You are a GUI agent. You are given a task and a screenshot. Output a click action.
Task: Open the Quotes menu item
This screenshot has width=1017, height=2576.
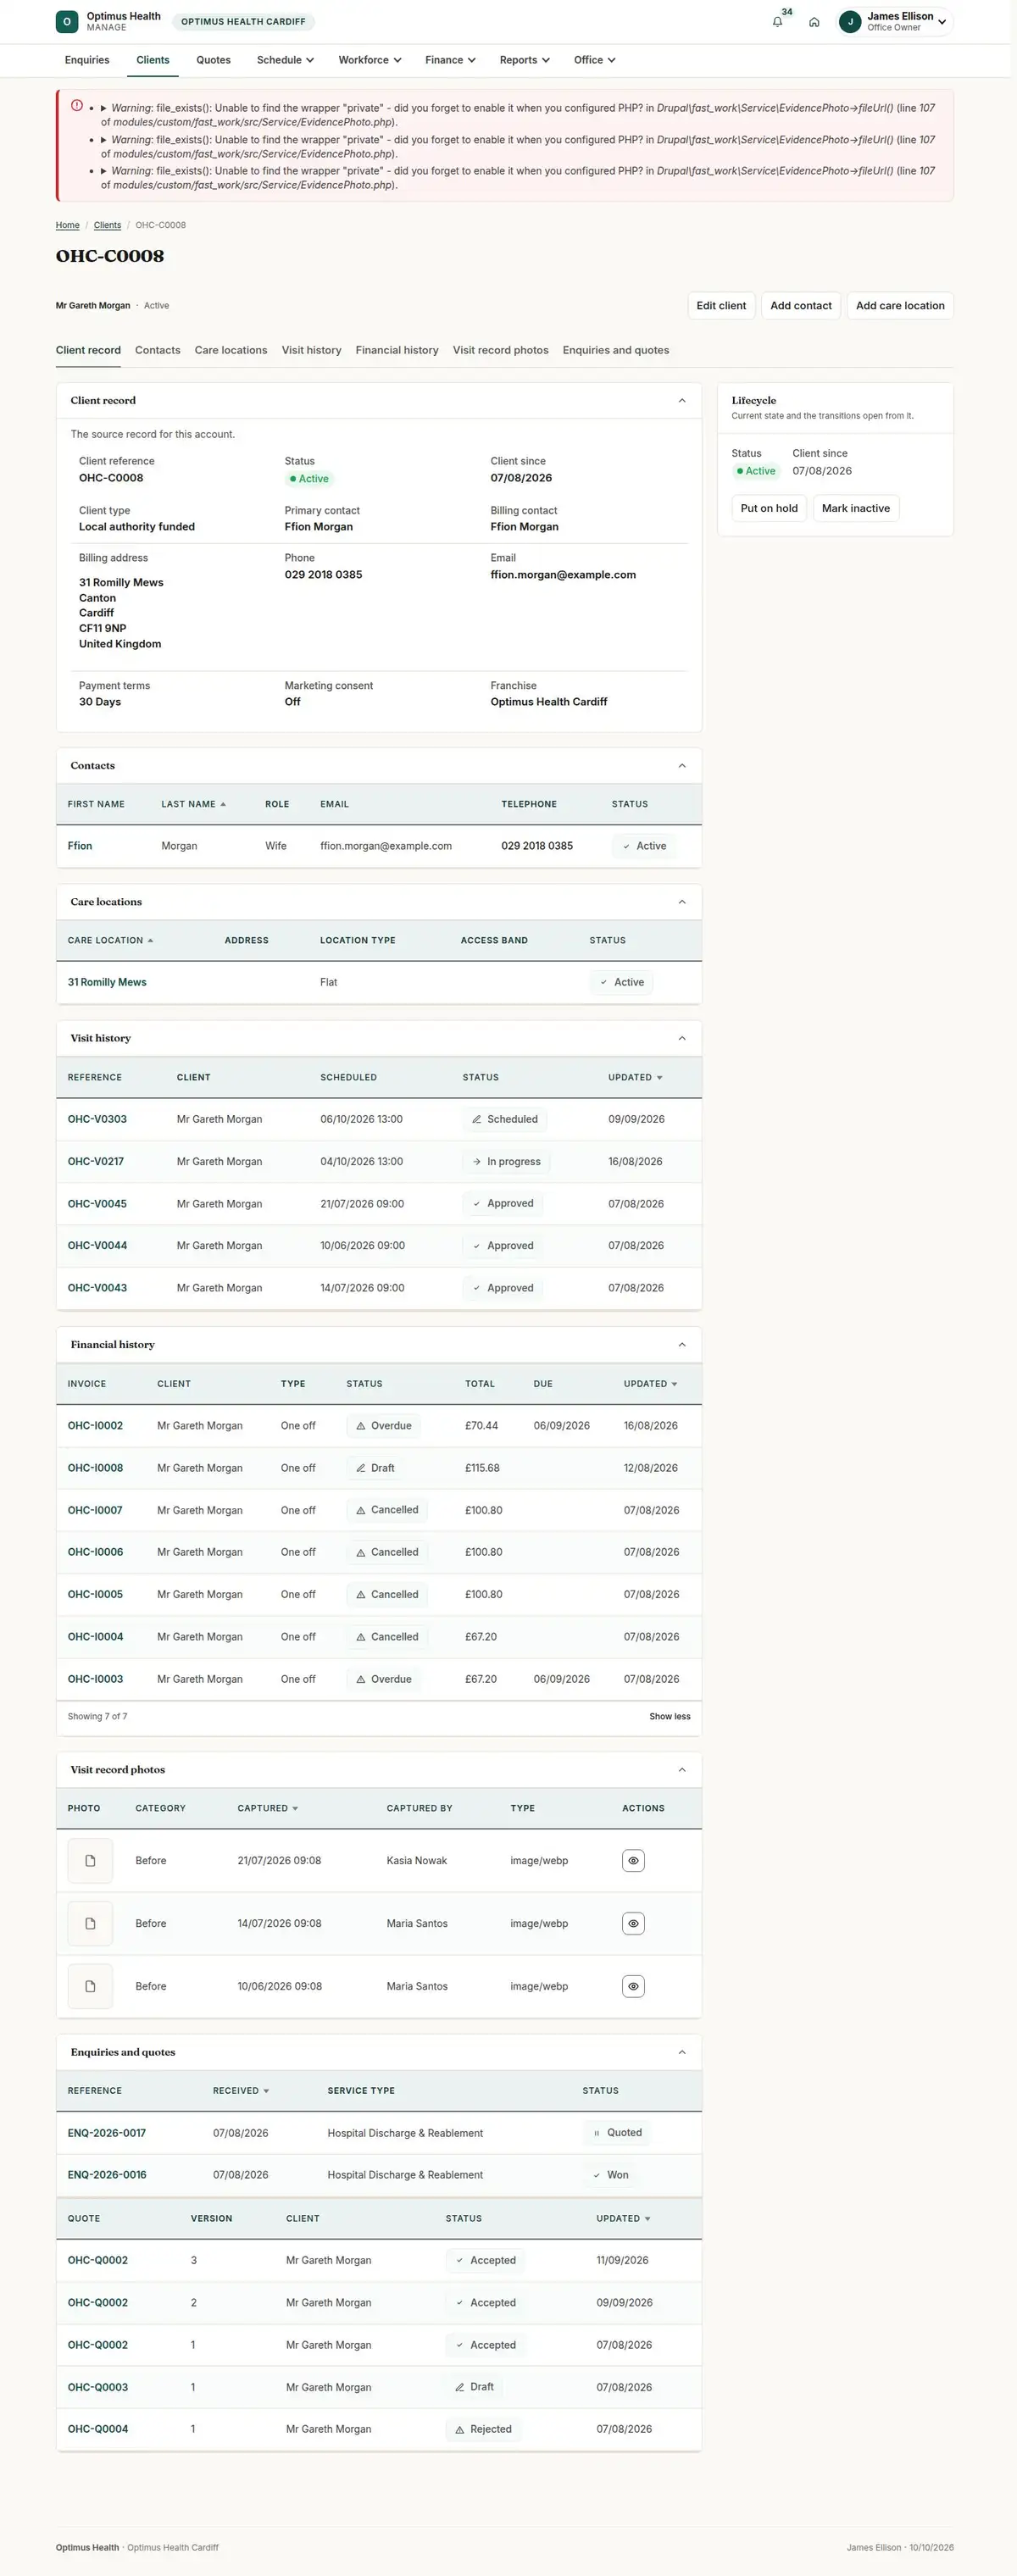tap(213, 60)
